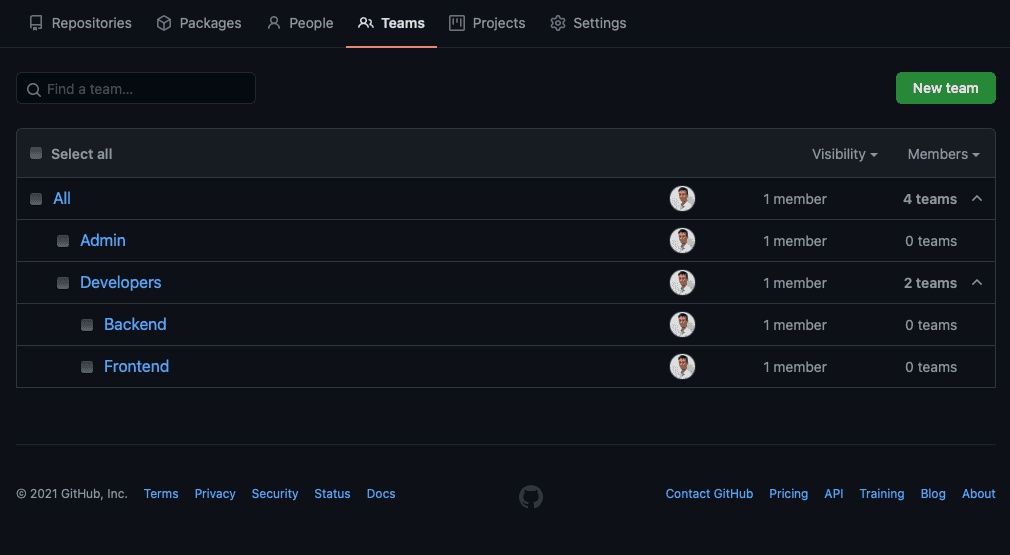Open the Visibility filter dropdown
Viewport: 1010px width, 555px height.
[x=844, y=154]
